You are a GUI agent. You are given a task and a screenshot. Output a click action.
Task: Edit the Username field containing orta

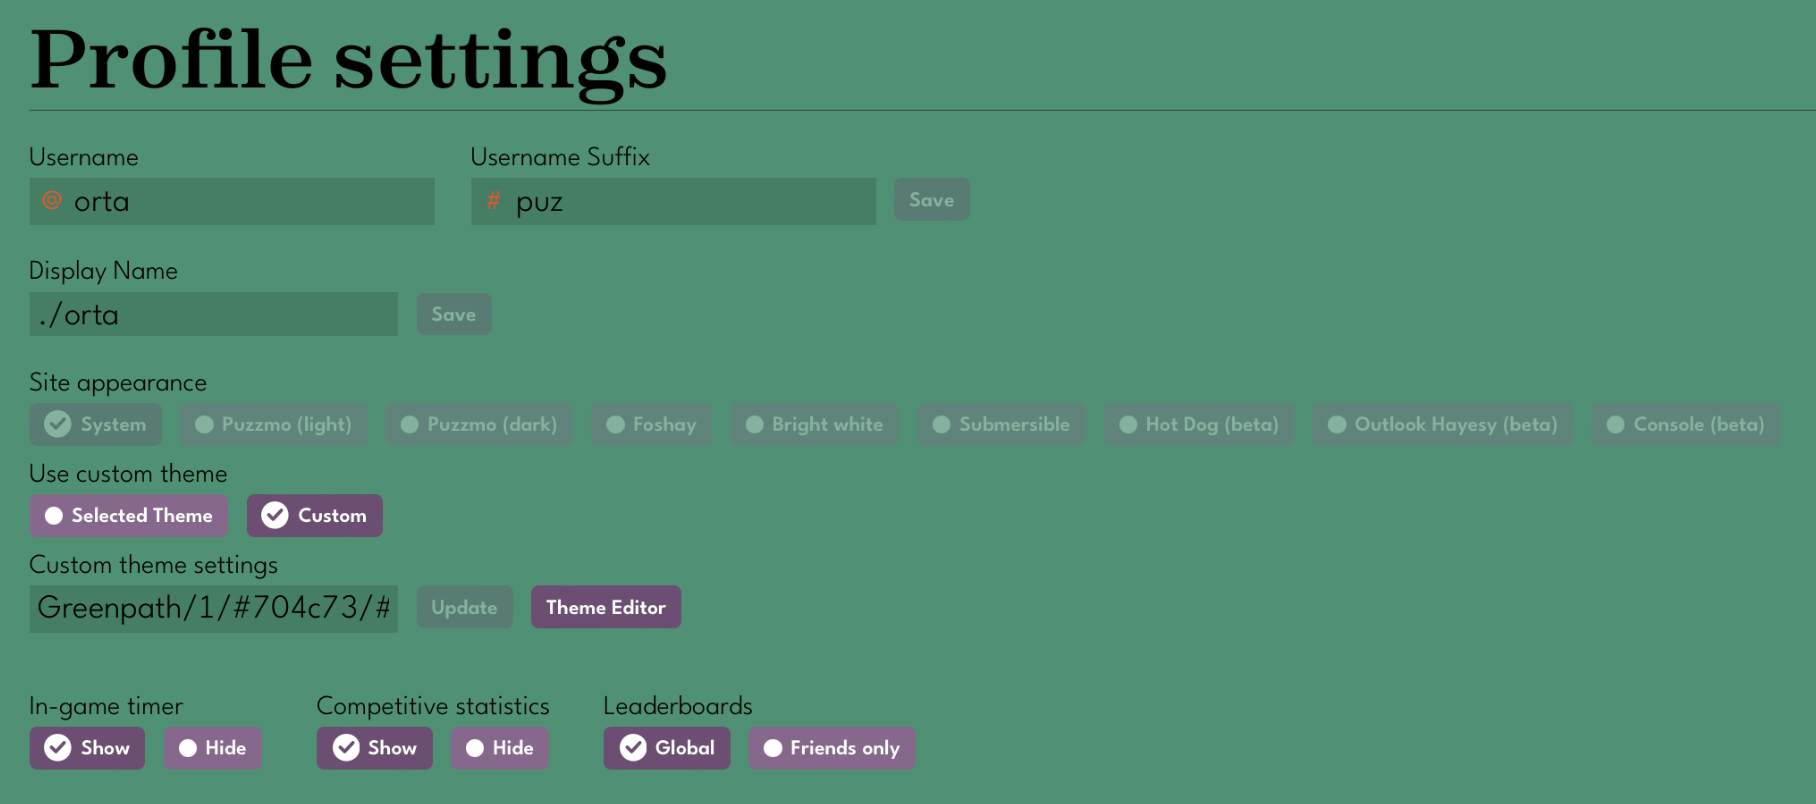coord(232,201)
